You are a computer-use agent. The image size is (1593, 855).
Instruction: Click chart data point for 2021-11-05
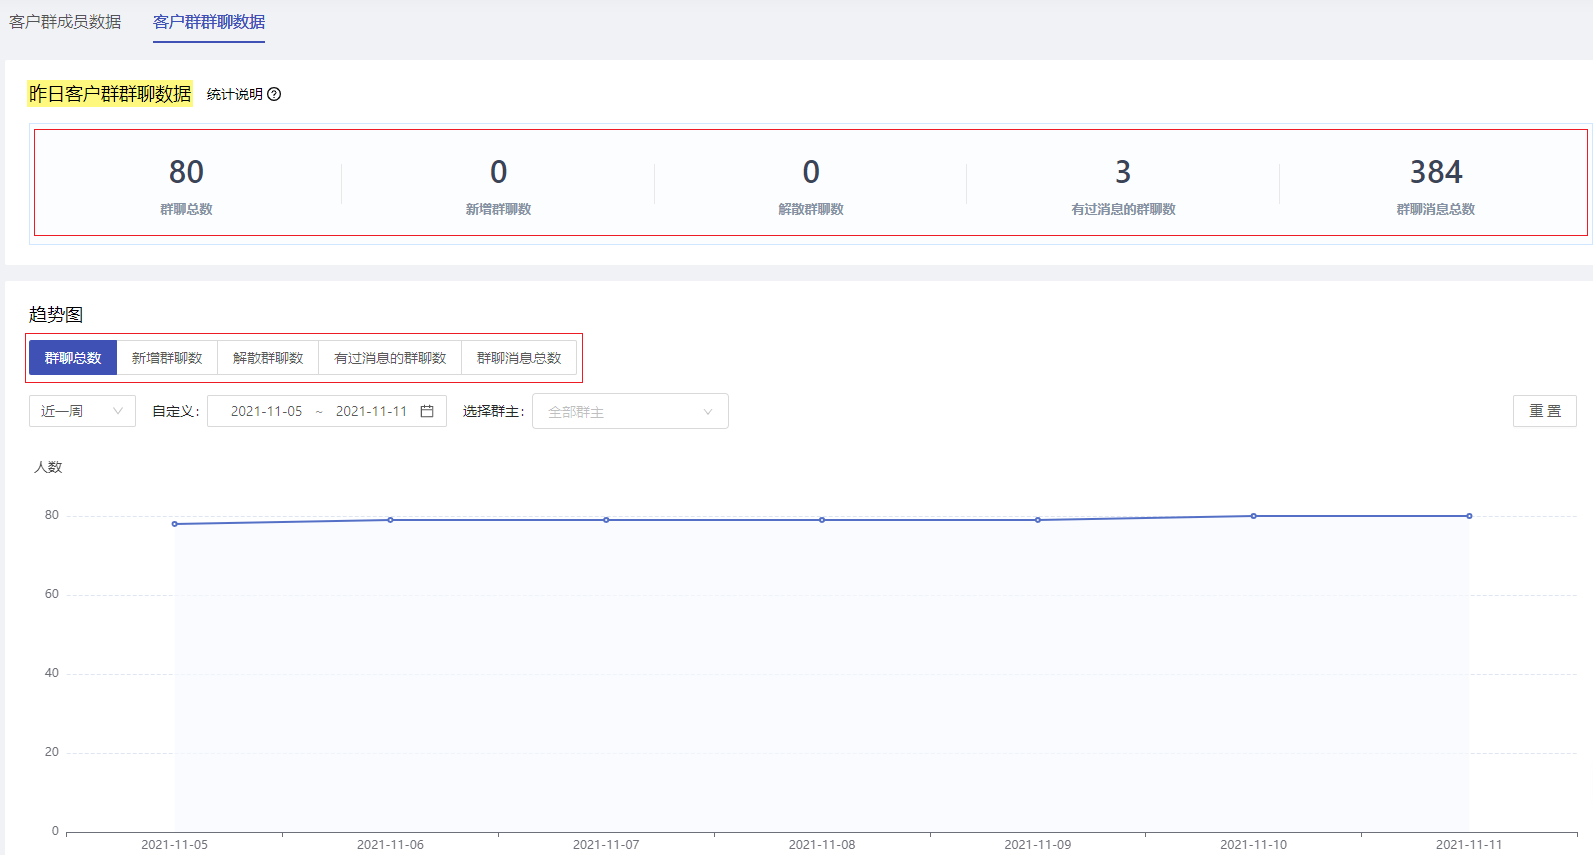(175, 524)
